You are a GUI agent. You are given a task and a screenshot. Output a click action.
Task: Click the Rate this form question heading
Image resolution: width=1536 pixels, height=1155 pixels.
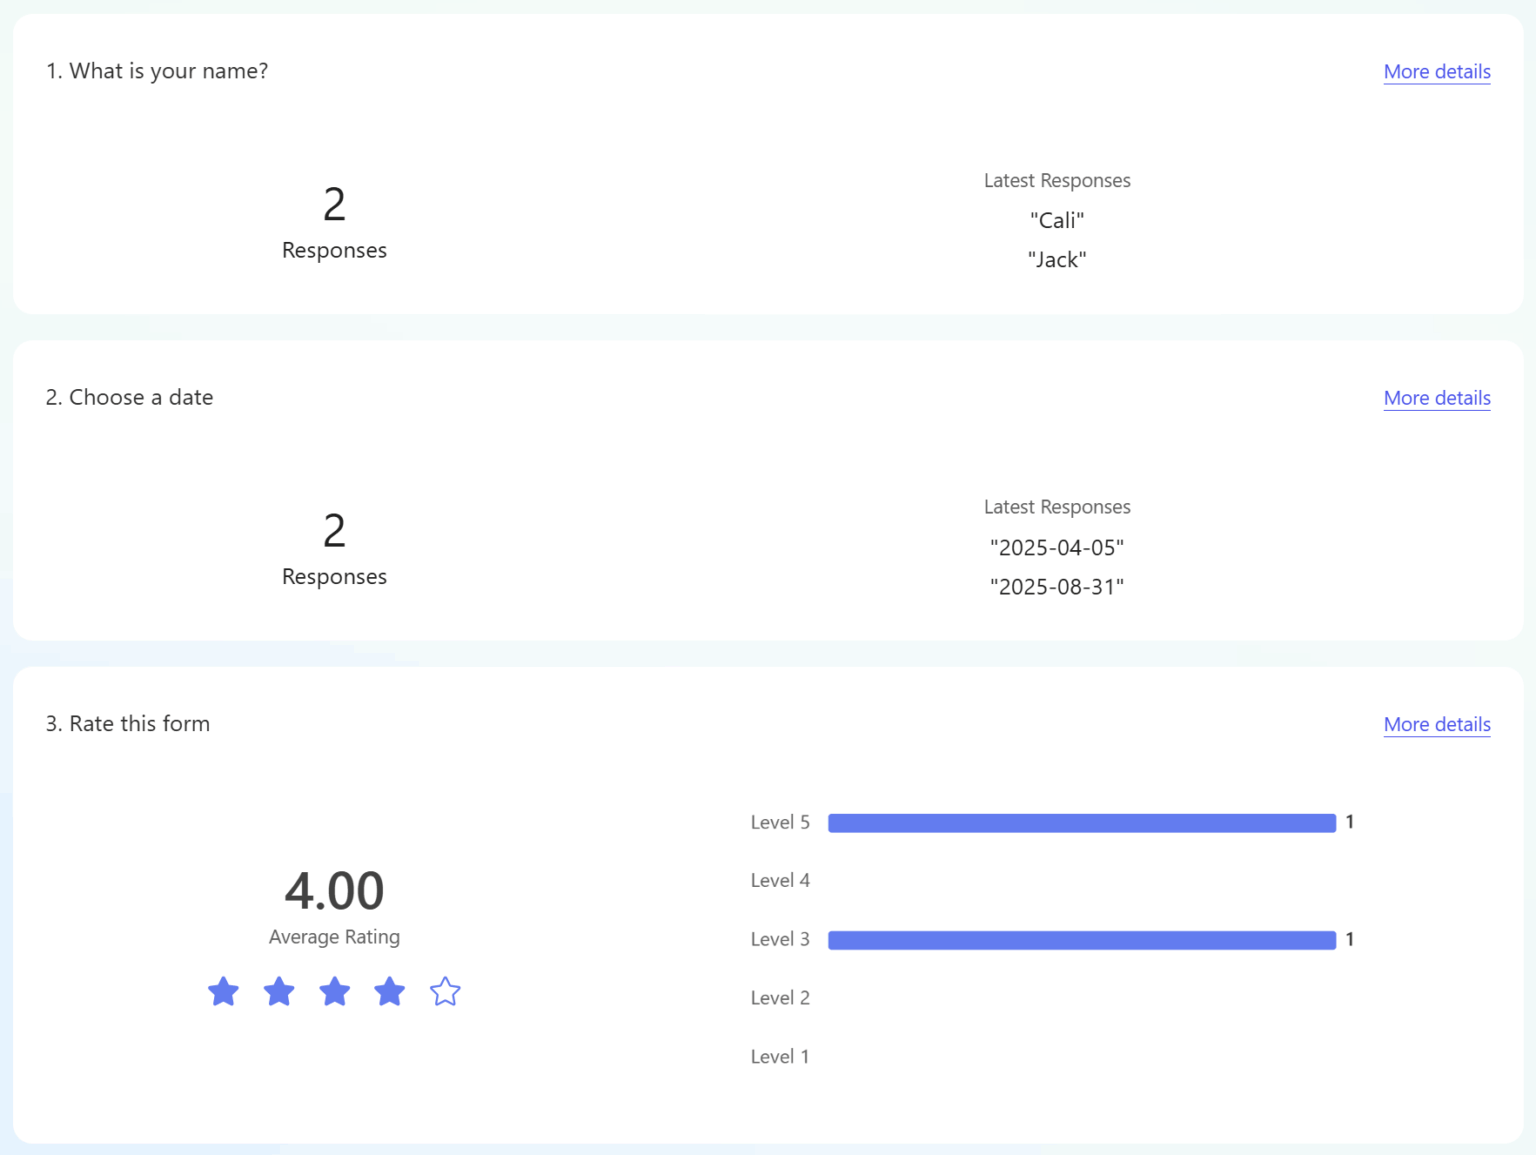(x=127, y=723)
